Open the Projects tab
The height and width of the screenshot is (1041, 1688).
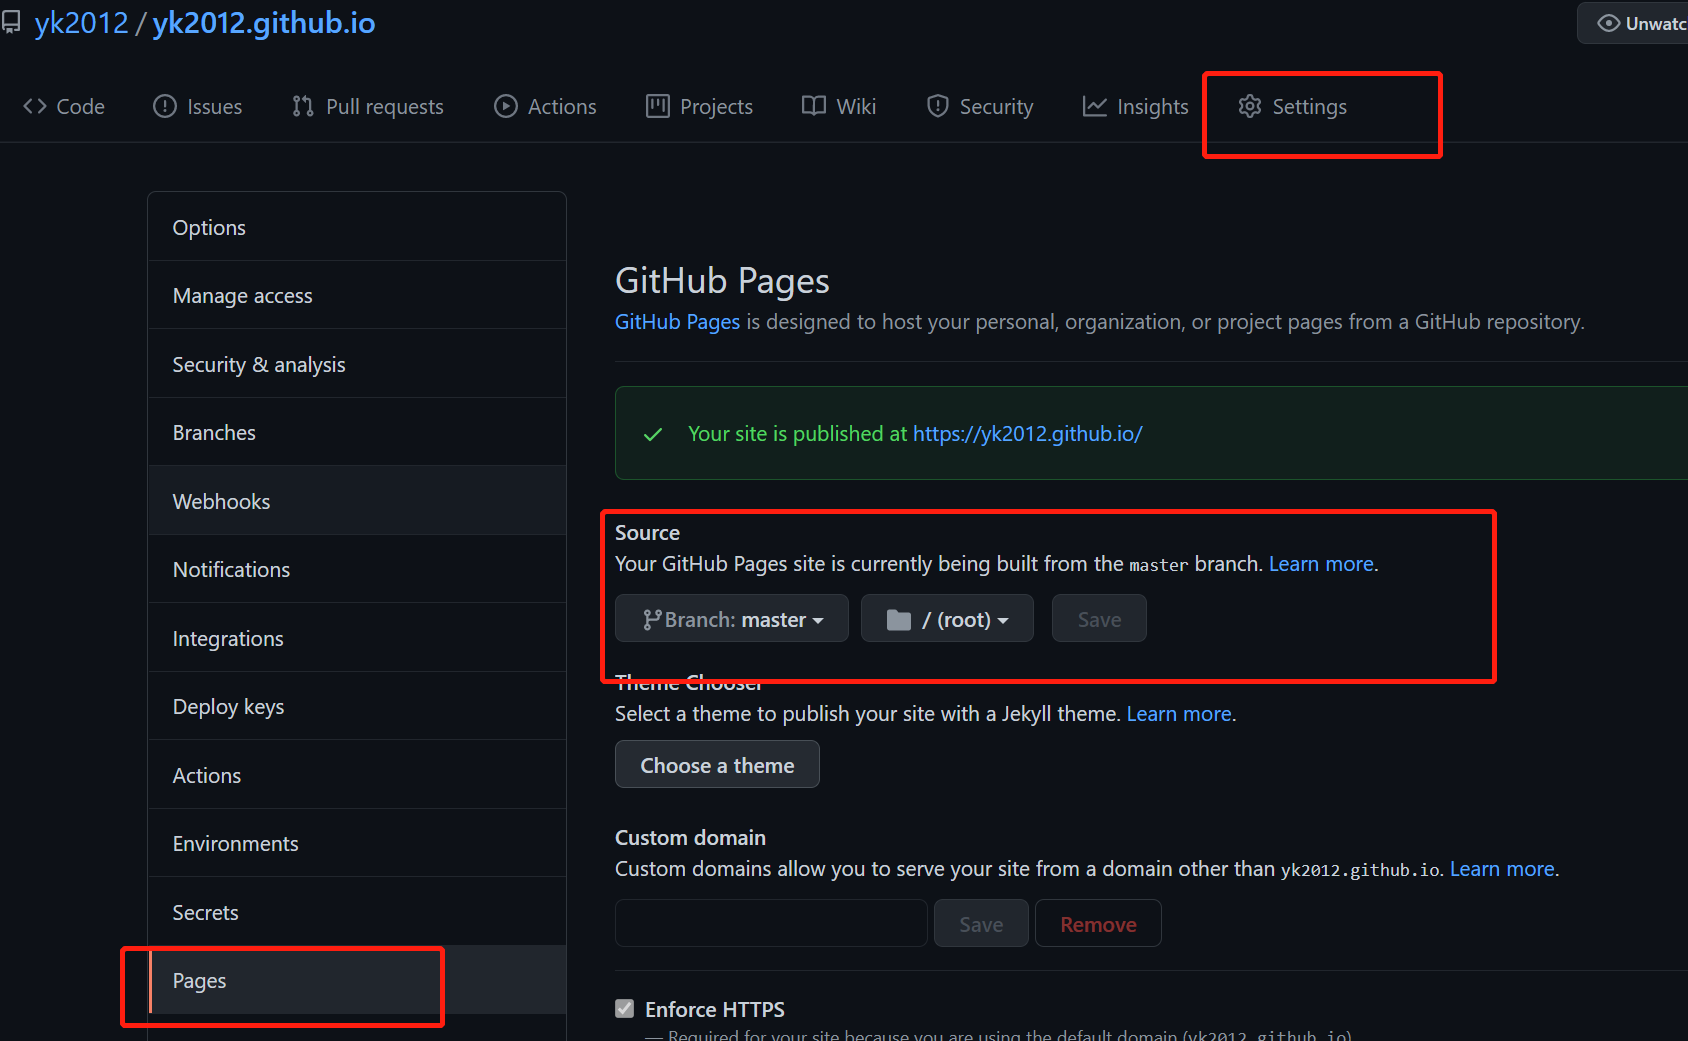tap(699, 107)
